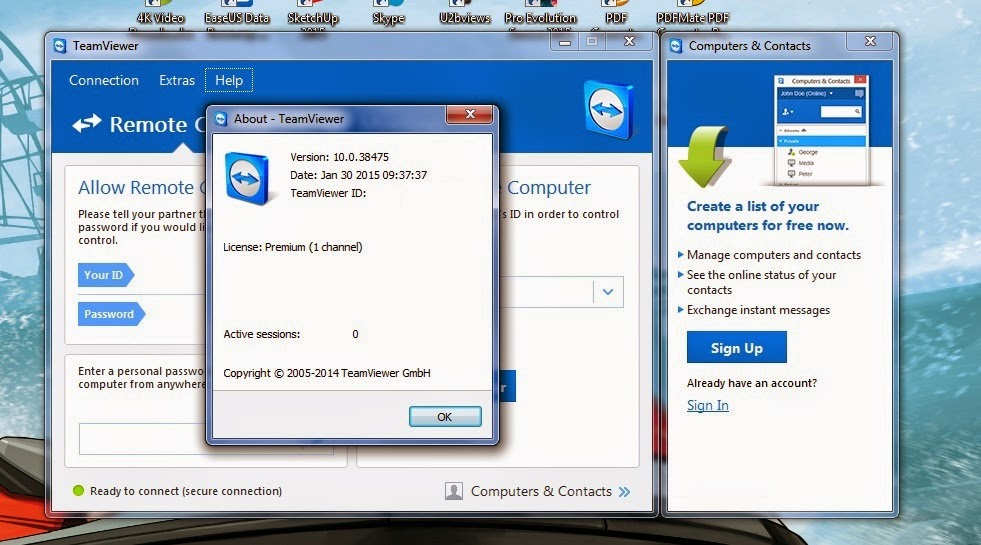Click the Skype desktop shortcut
The width and height of the screenshot is (981, 545).
[388, 14]
